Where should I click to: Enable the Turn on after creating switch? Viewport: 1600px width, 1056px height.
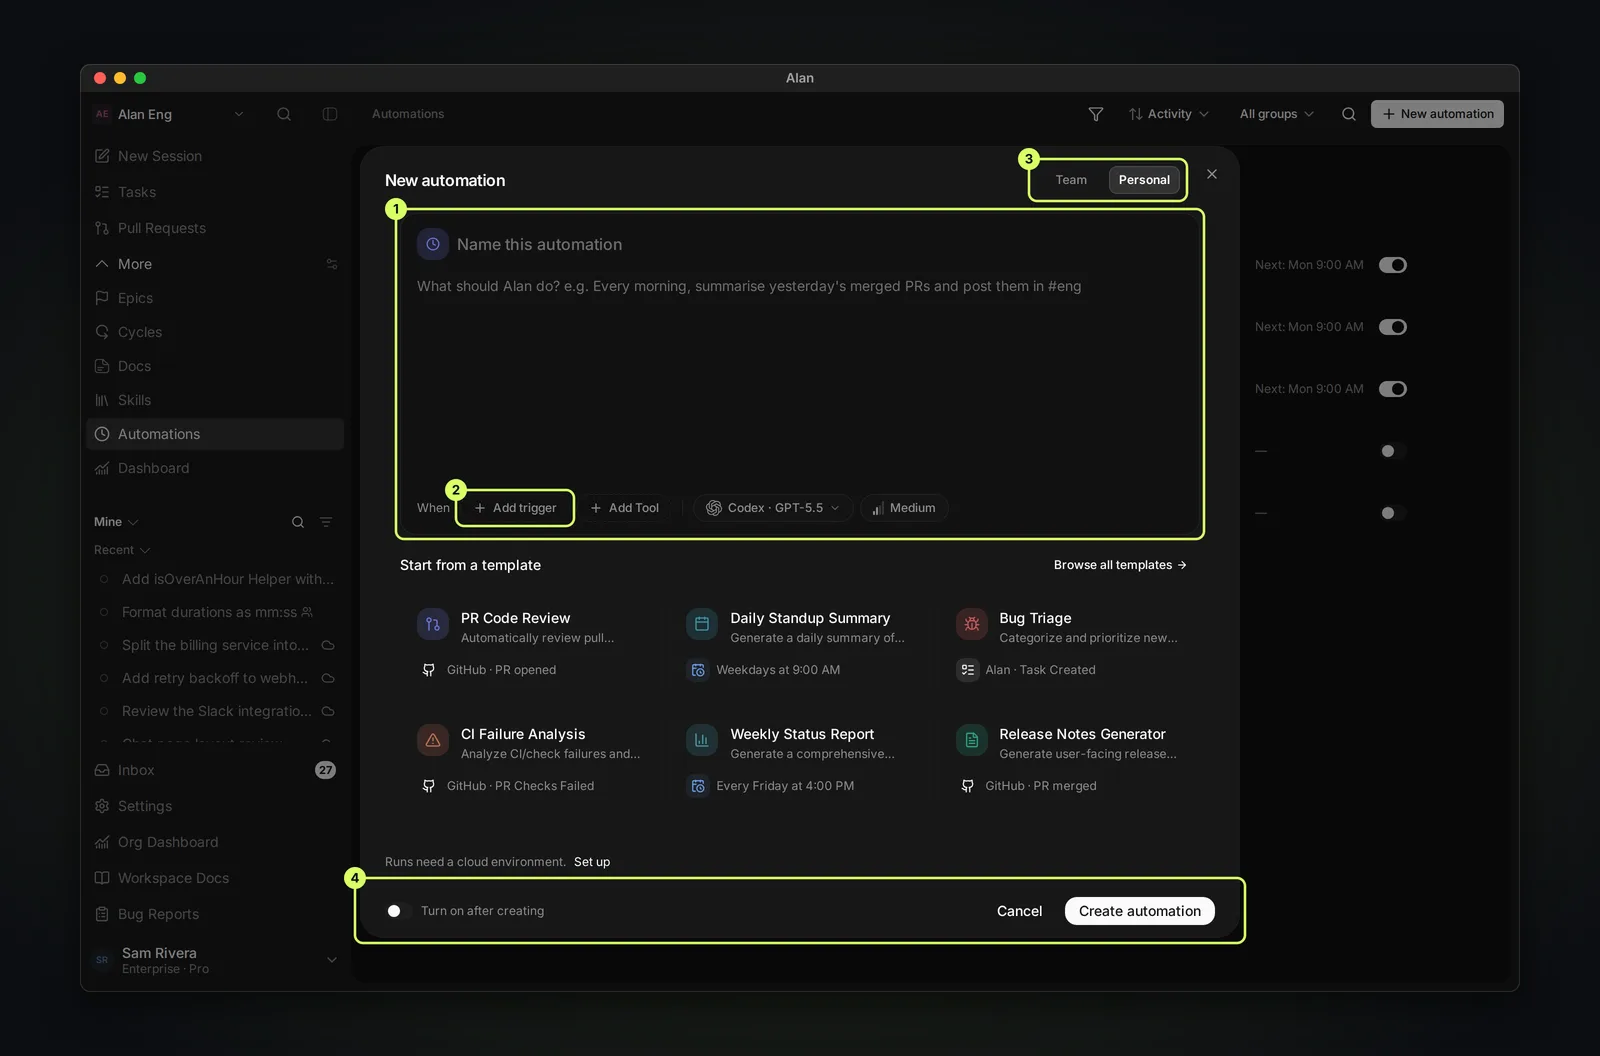pos(399,911)
